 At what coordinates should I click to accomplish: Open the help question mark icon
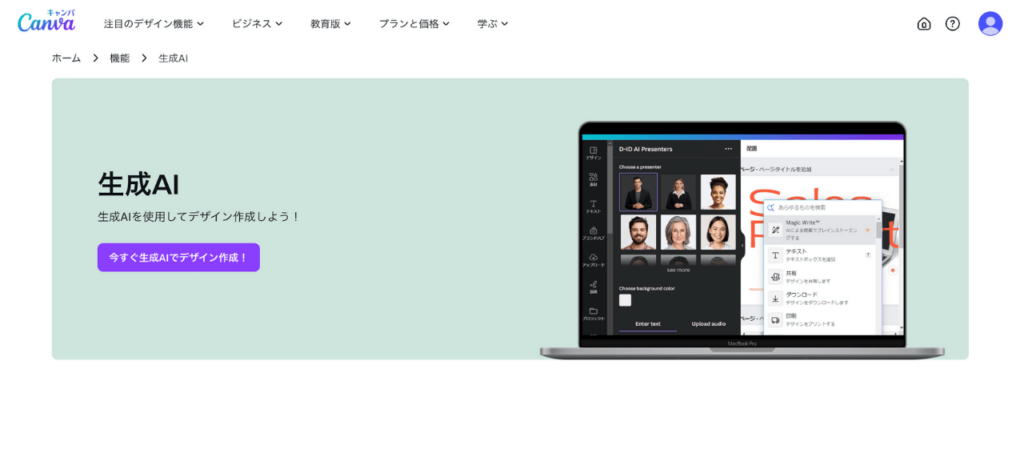[952, 24]
